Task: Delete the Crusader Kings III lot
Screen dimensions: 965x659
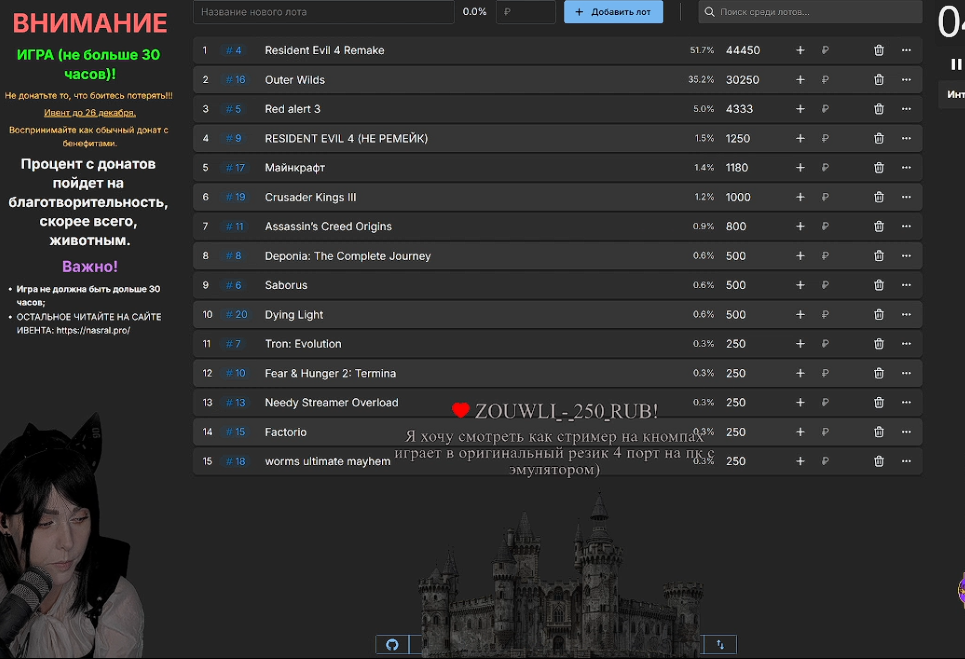Action: [x=879, y=198]
